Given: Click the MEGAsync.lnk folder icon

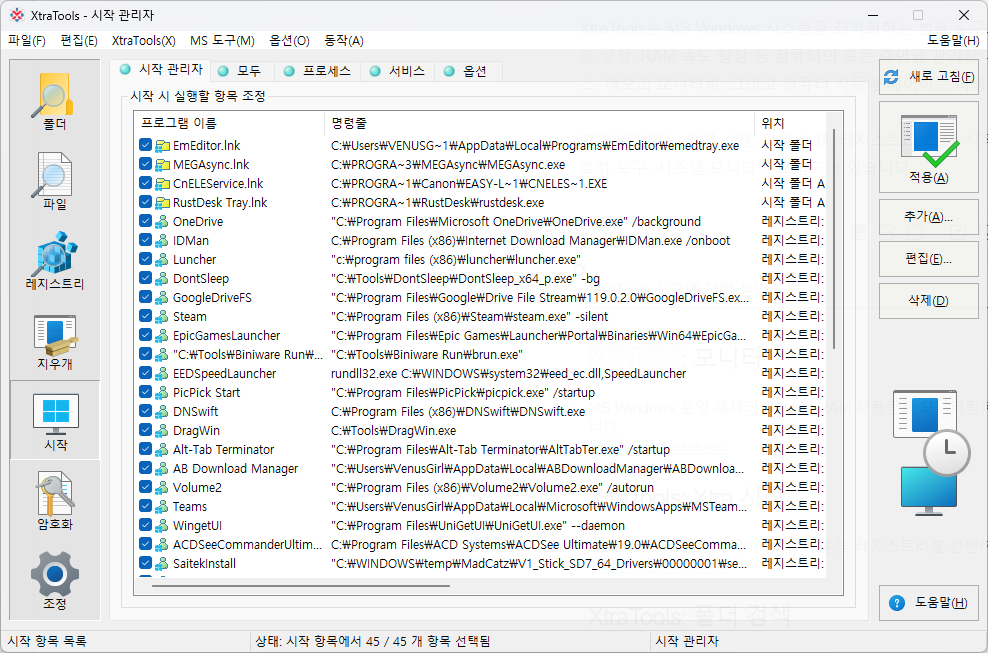Looking at the screenshot, I should point(163,165).
